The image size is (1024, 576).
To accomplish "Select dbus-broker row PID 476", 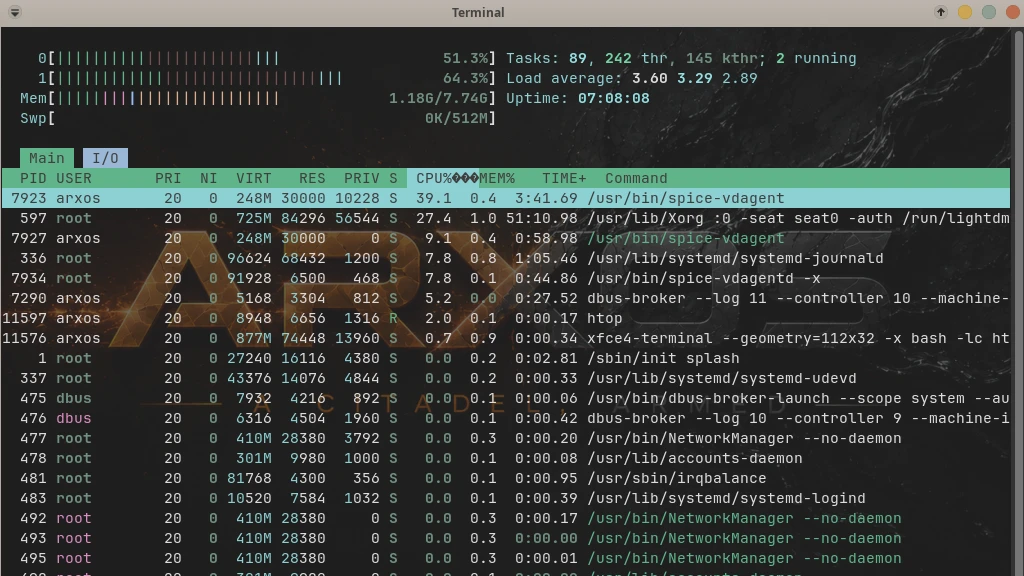I will pos(505,418).
